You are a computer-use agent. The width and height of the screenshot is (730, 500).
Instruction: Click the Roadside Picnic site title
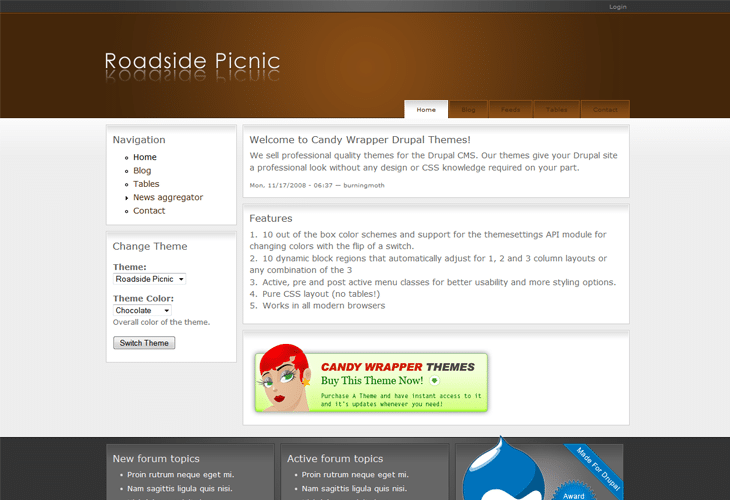click(x=192, y=61)
